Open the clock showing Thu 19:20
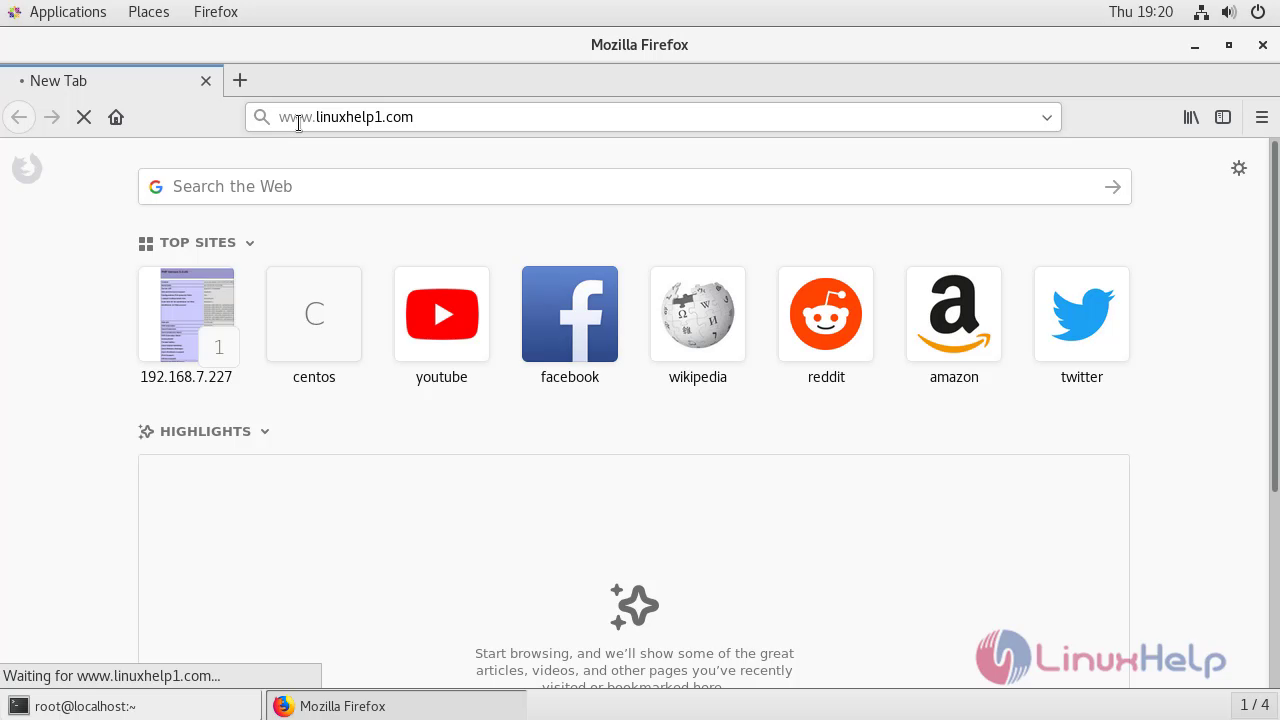Viewport: 1280px width, 720px height. pyautogui.click(x=1141, y=12)
